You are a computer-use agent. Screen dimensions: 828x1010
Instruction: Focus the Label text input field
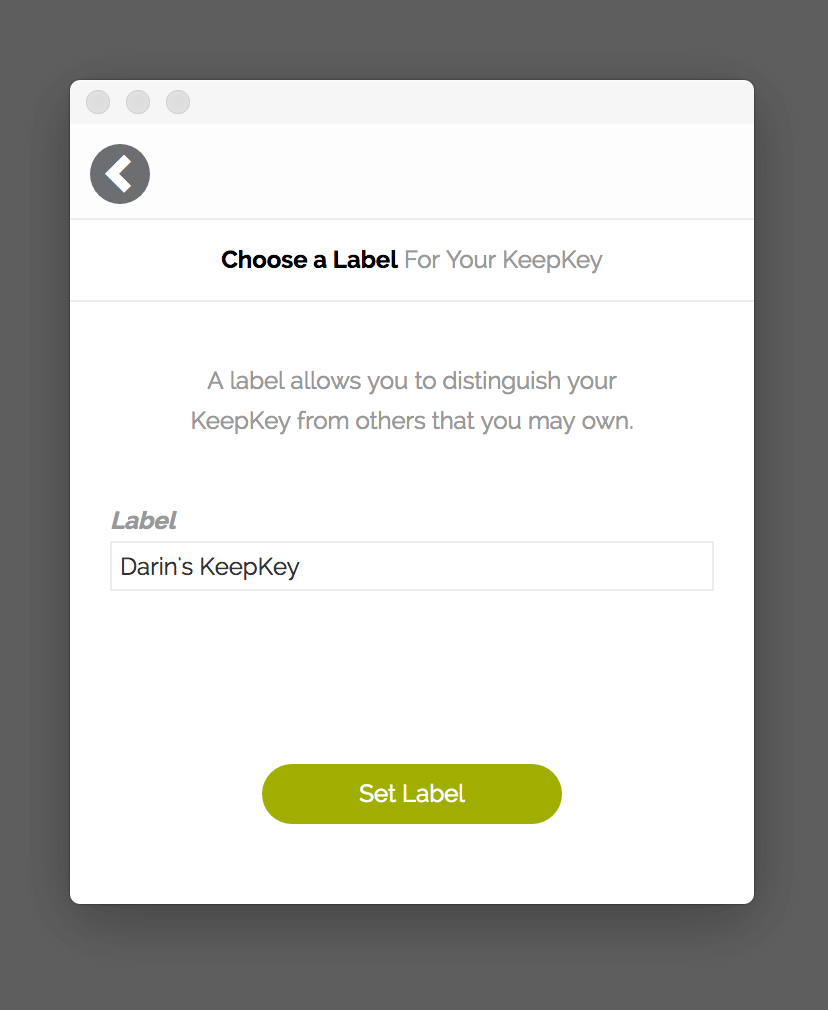(412, 566)
